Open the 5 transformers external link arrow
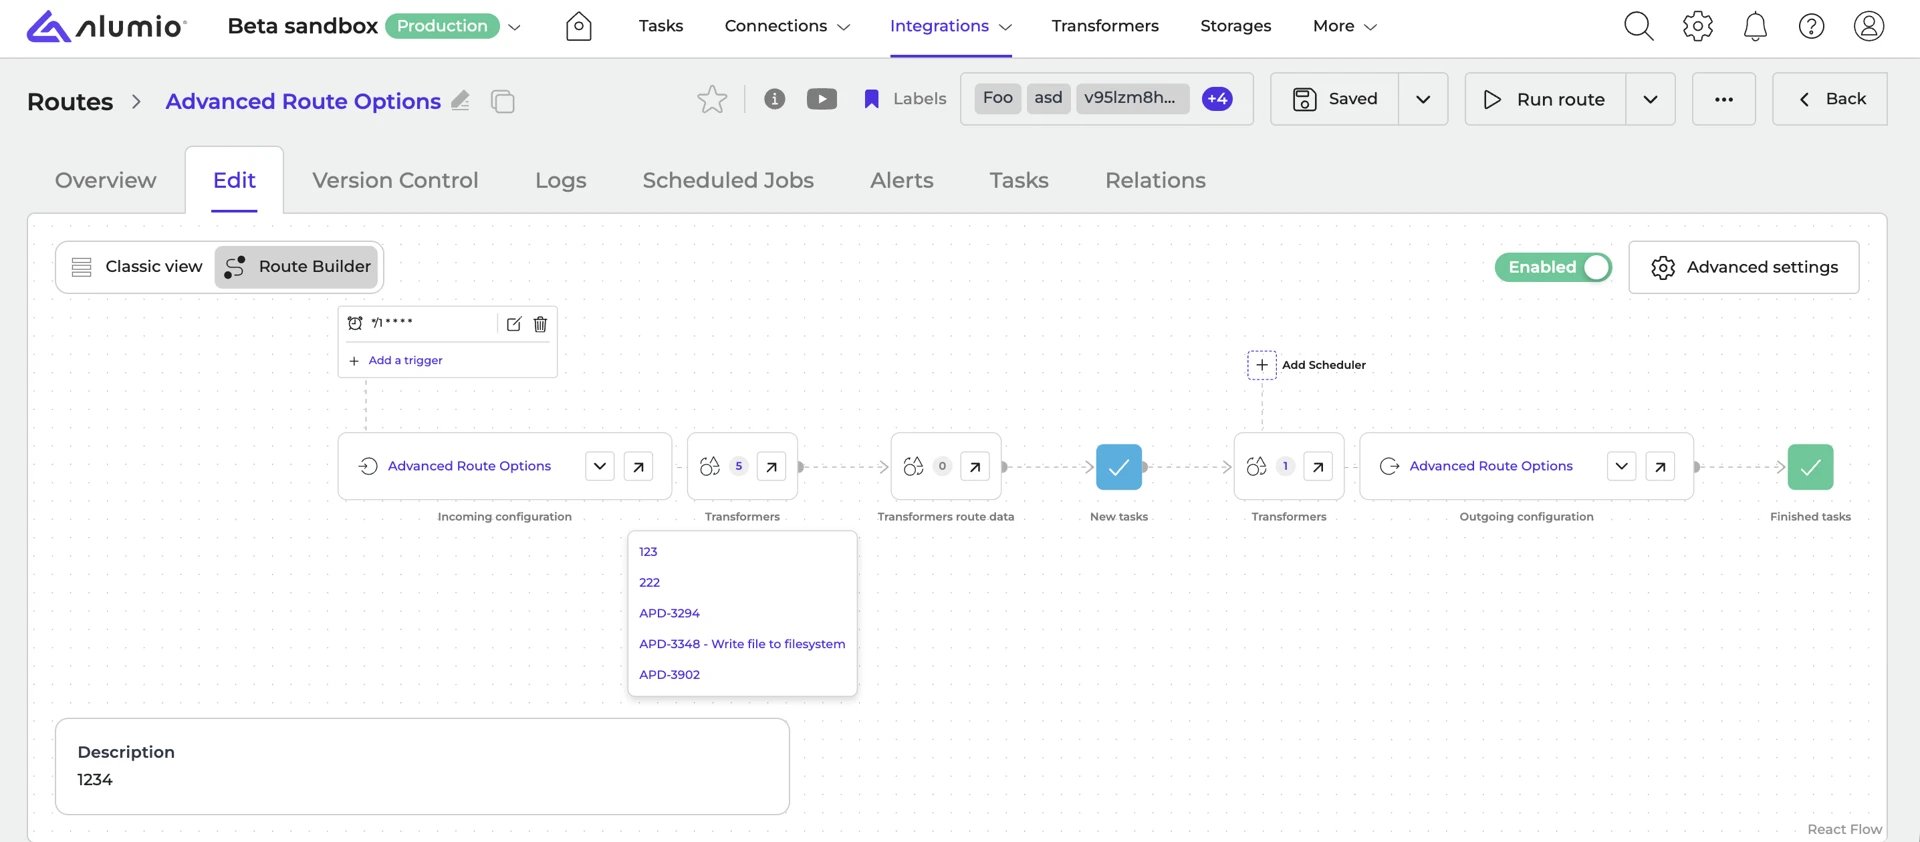1920x842 pixels. tap(771, 467)
